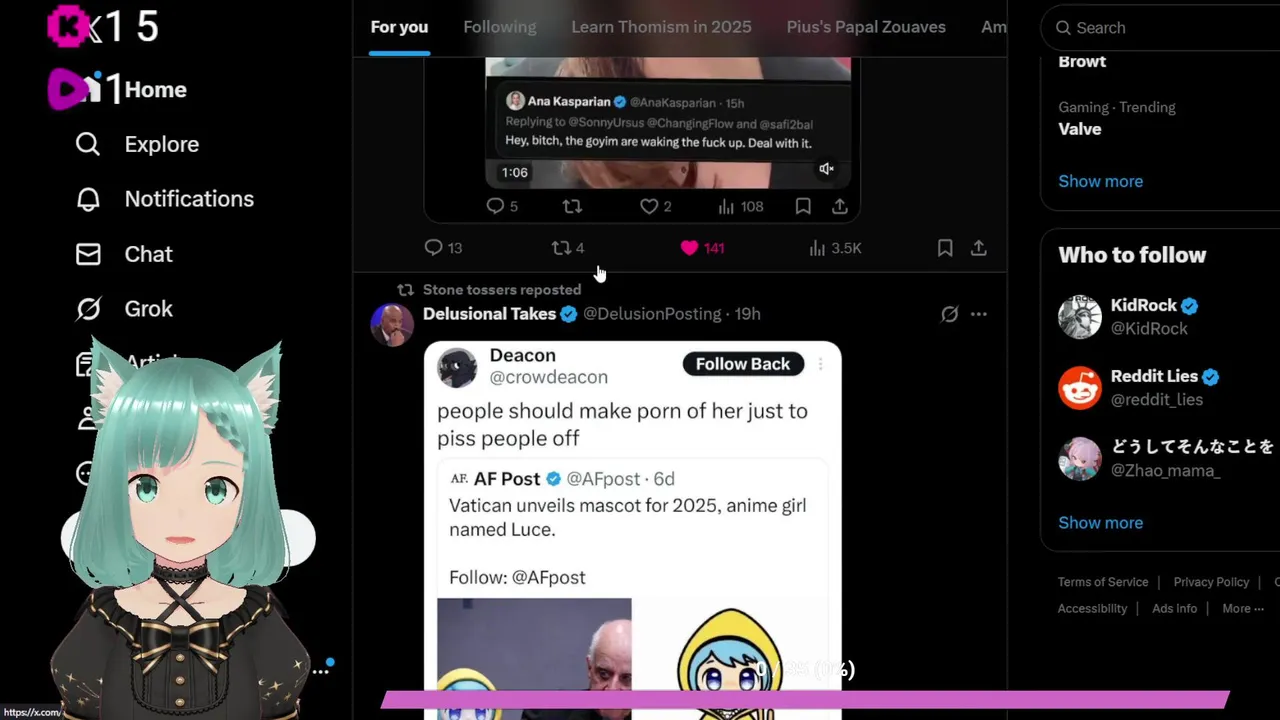Open Grok from the sidebar

[x=124, y=309]
